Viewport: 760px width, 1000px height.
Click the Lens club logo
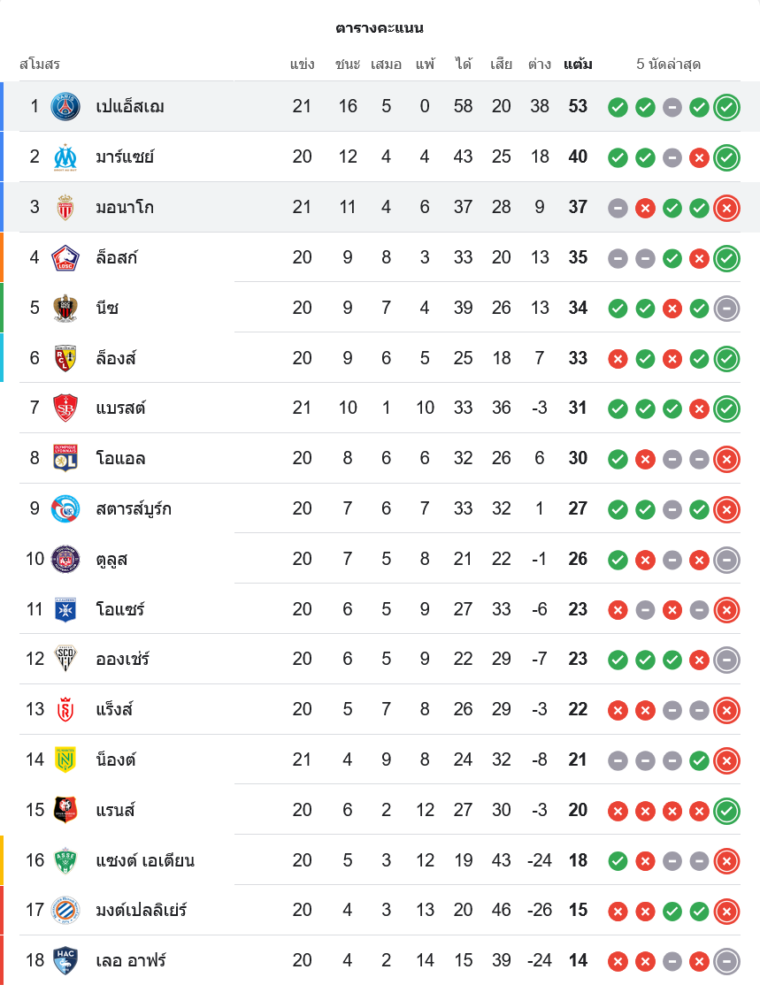(x=66, y=358)
